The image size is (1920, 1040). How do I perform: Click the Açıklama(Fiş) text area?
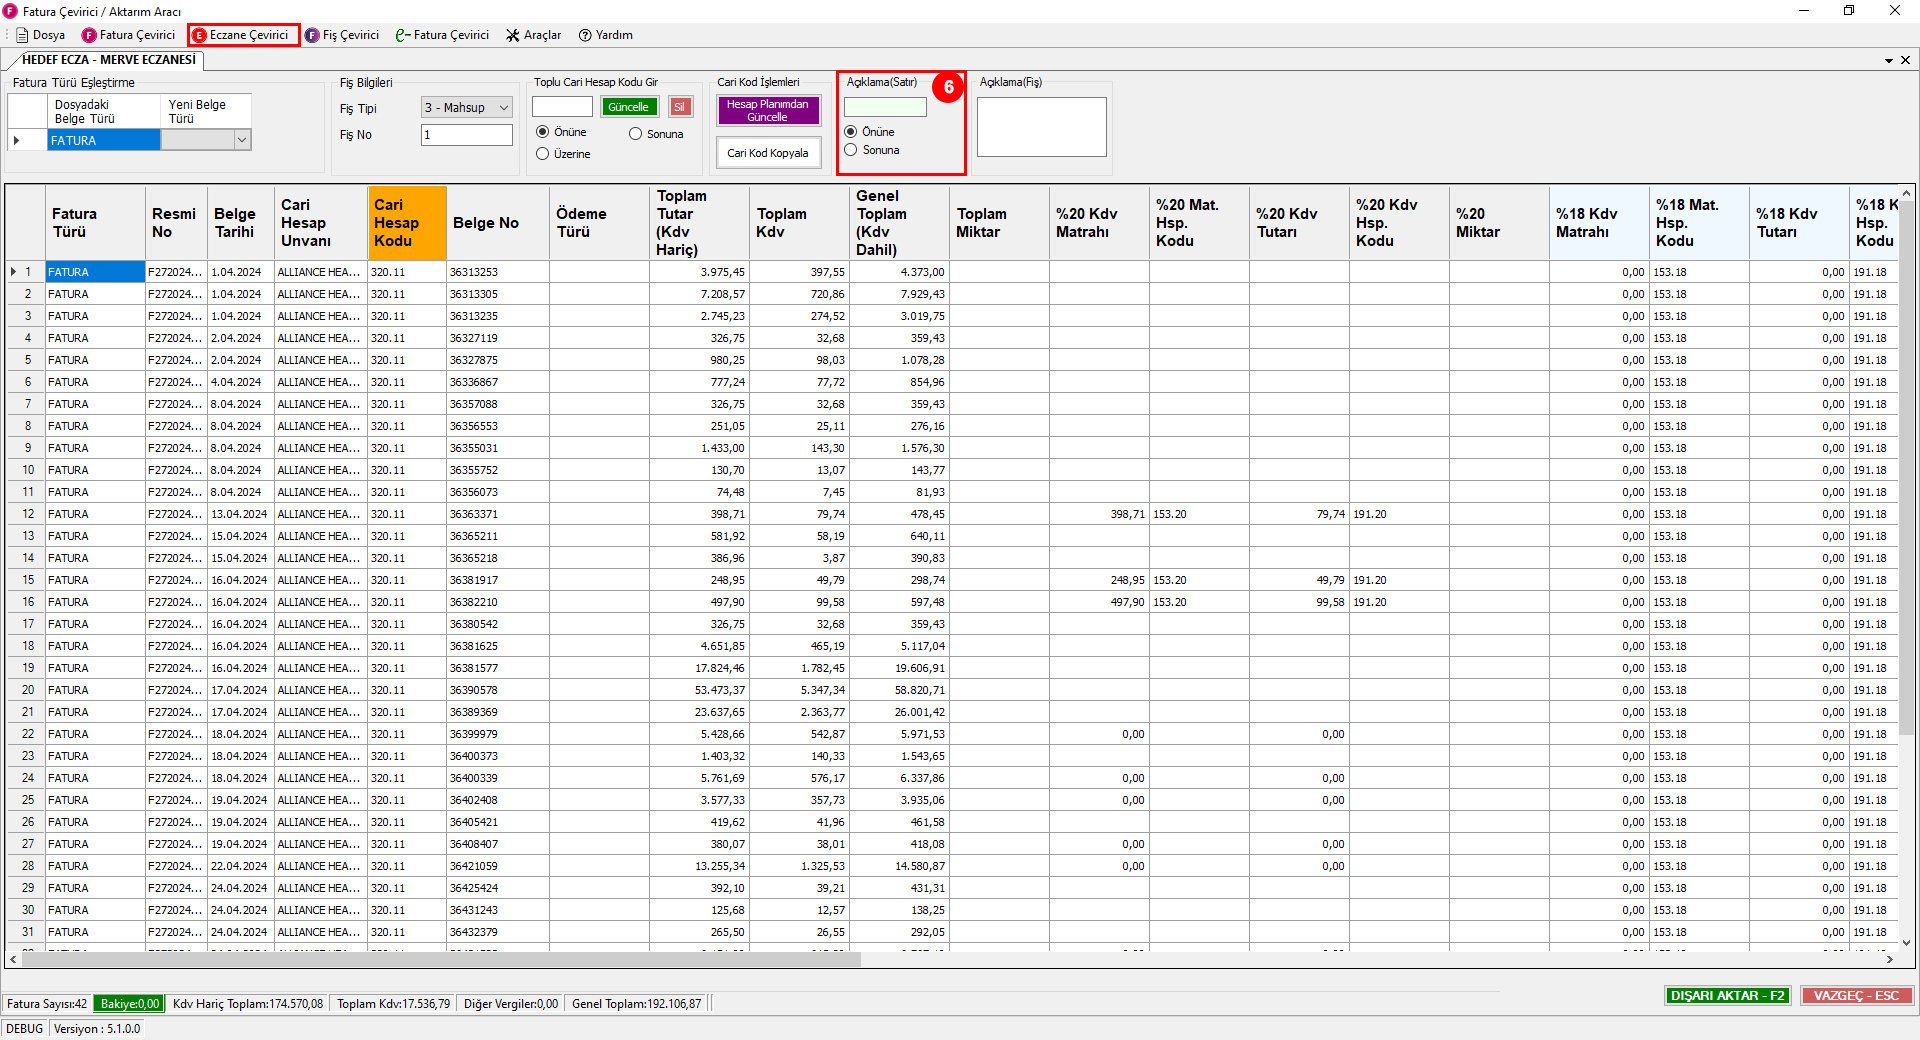pyautogui.click(x=1042, y=127)
